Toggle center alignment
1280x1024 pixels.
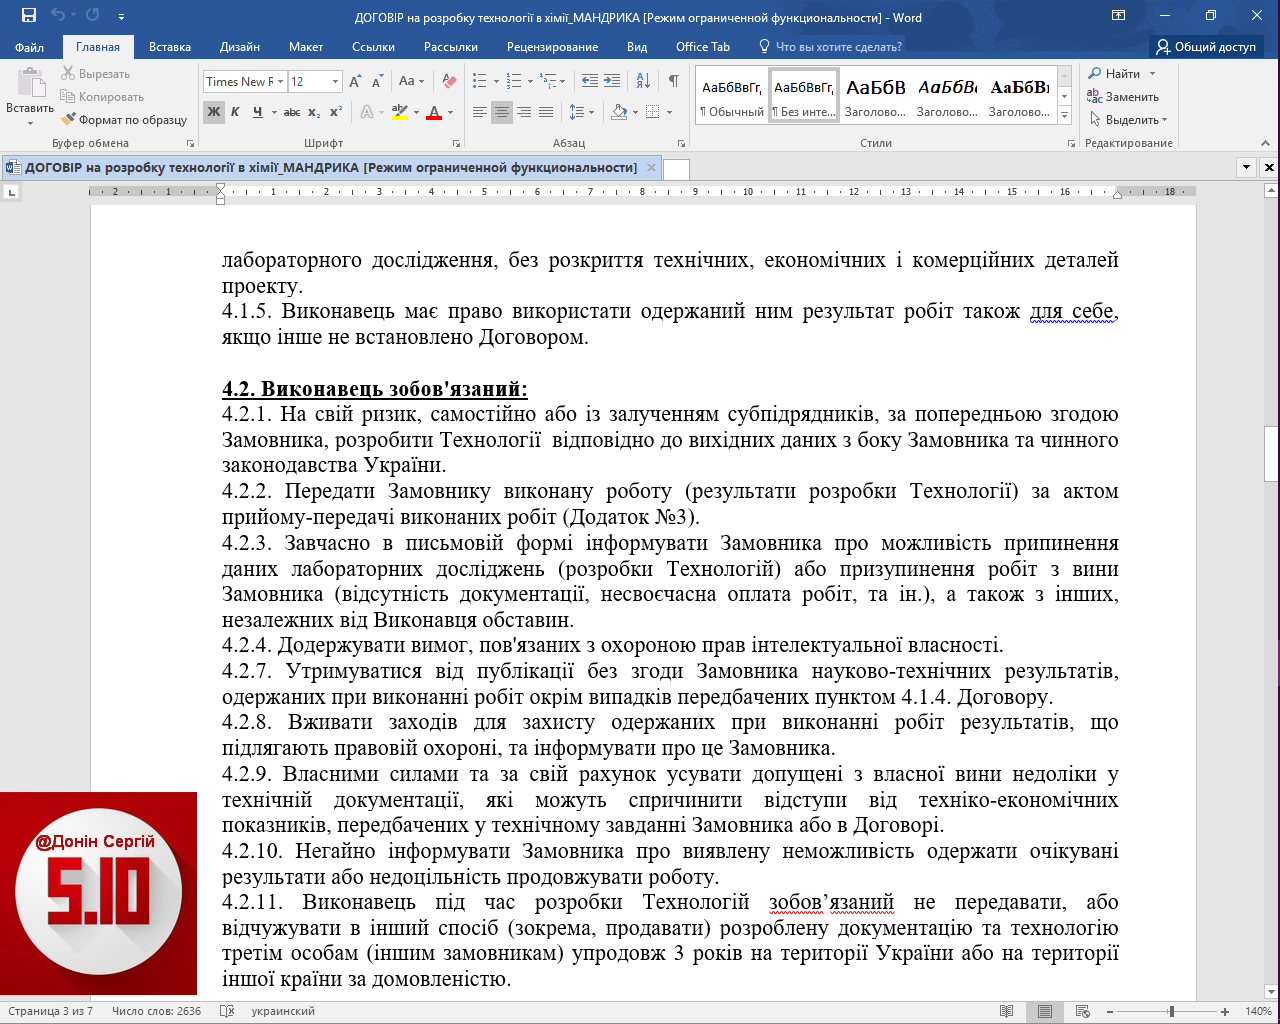[502, 112]
